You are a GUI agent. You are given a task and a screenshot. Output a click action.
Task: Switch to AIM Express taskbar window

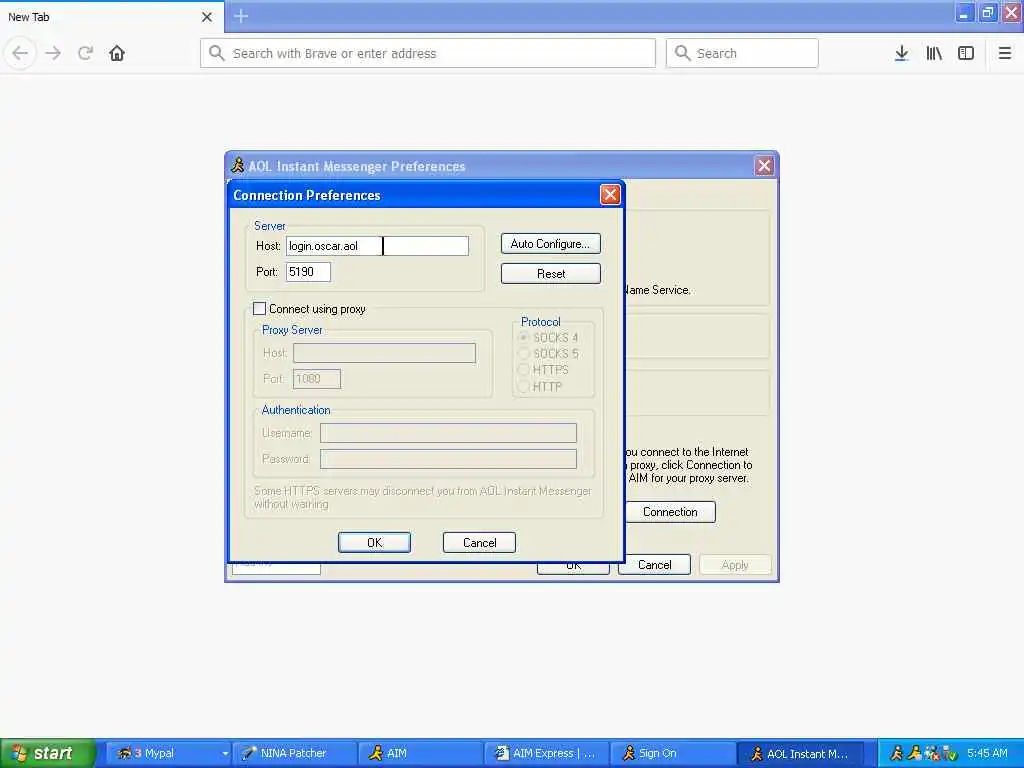pos(546,753)
